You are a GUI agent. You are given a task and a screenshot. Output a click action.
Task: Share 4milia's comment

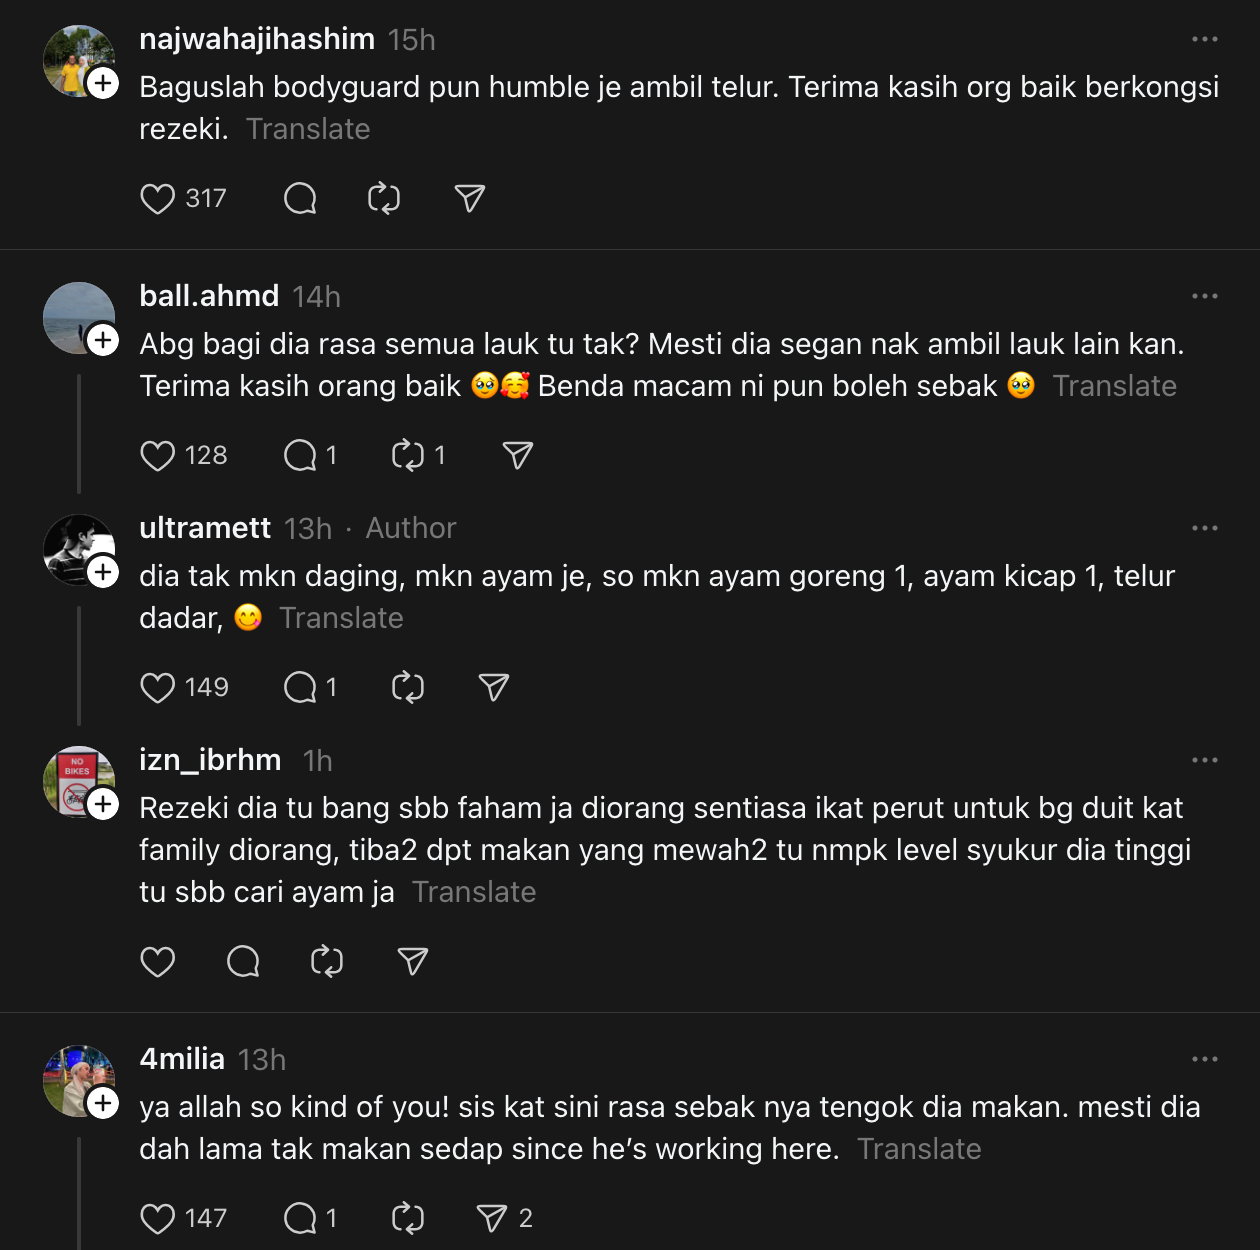pos(492,1218)
